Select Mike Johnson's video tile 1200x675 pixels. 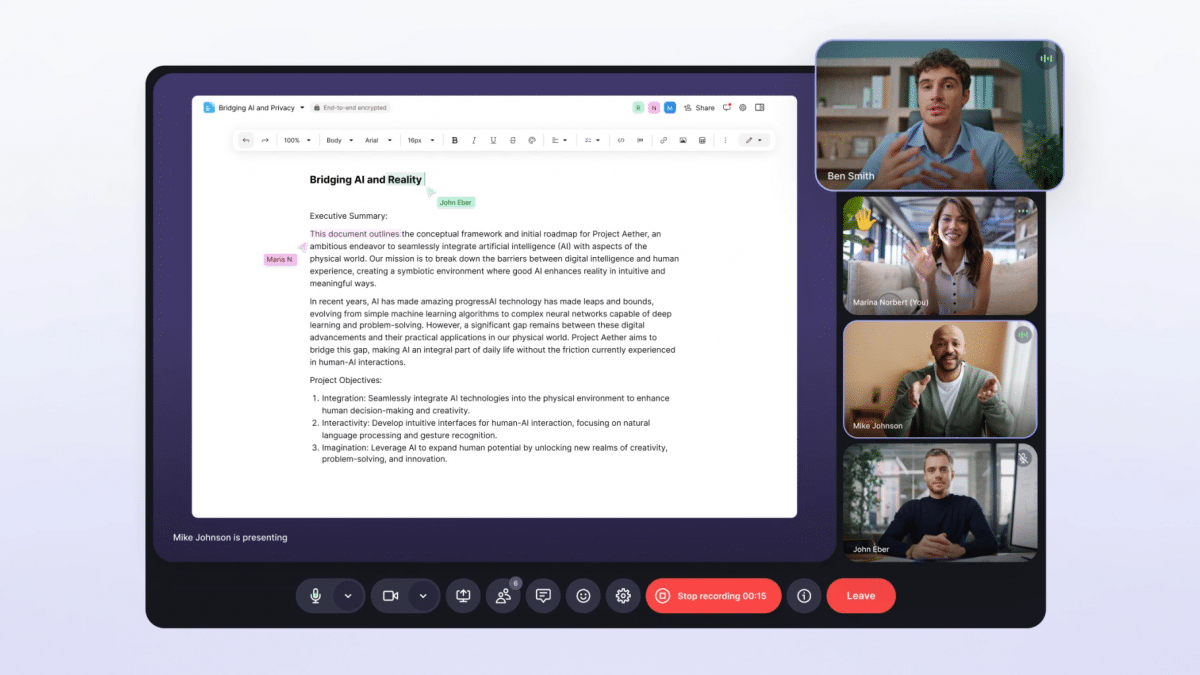pos(940,379)
